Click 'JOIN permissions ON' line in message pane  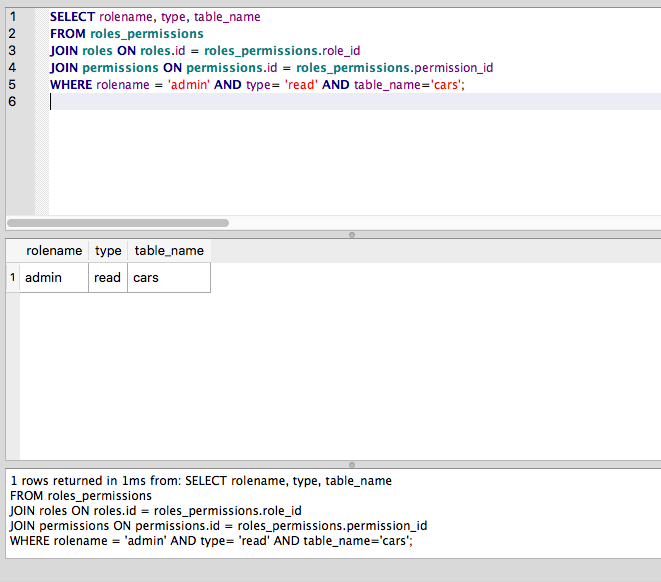click(218, 526)
